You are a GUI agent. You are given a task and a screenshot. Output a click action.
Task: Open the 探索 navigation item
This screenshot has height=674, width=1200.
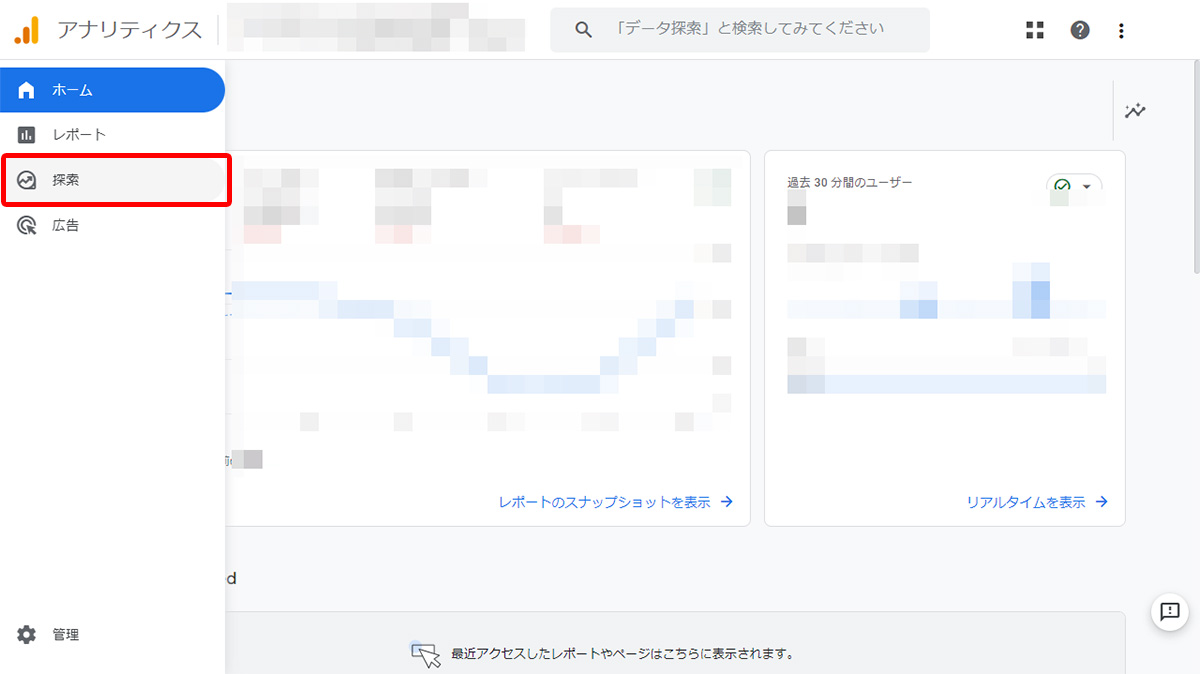click(x=112, y=180)
